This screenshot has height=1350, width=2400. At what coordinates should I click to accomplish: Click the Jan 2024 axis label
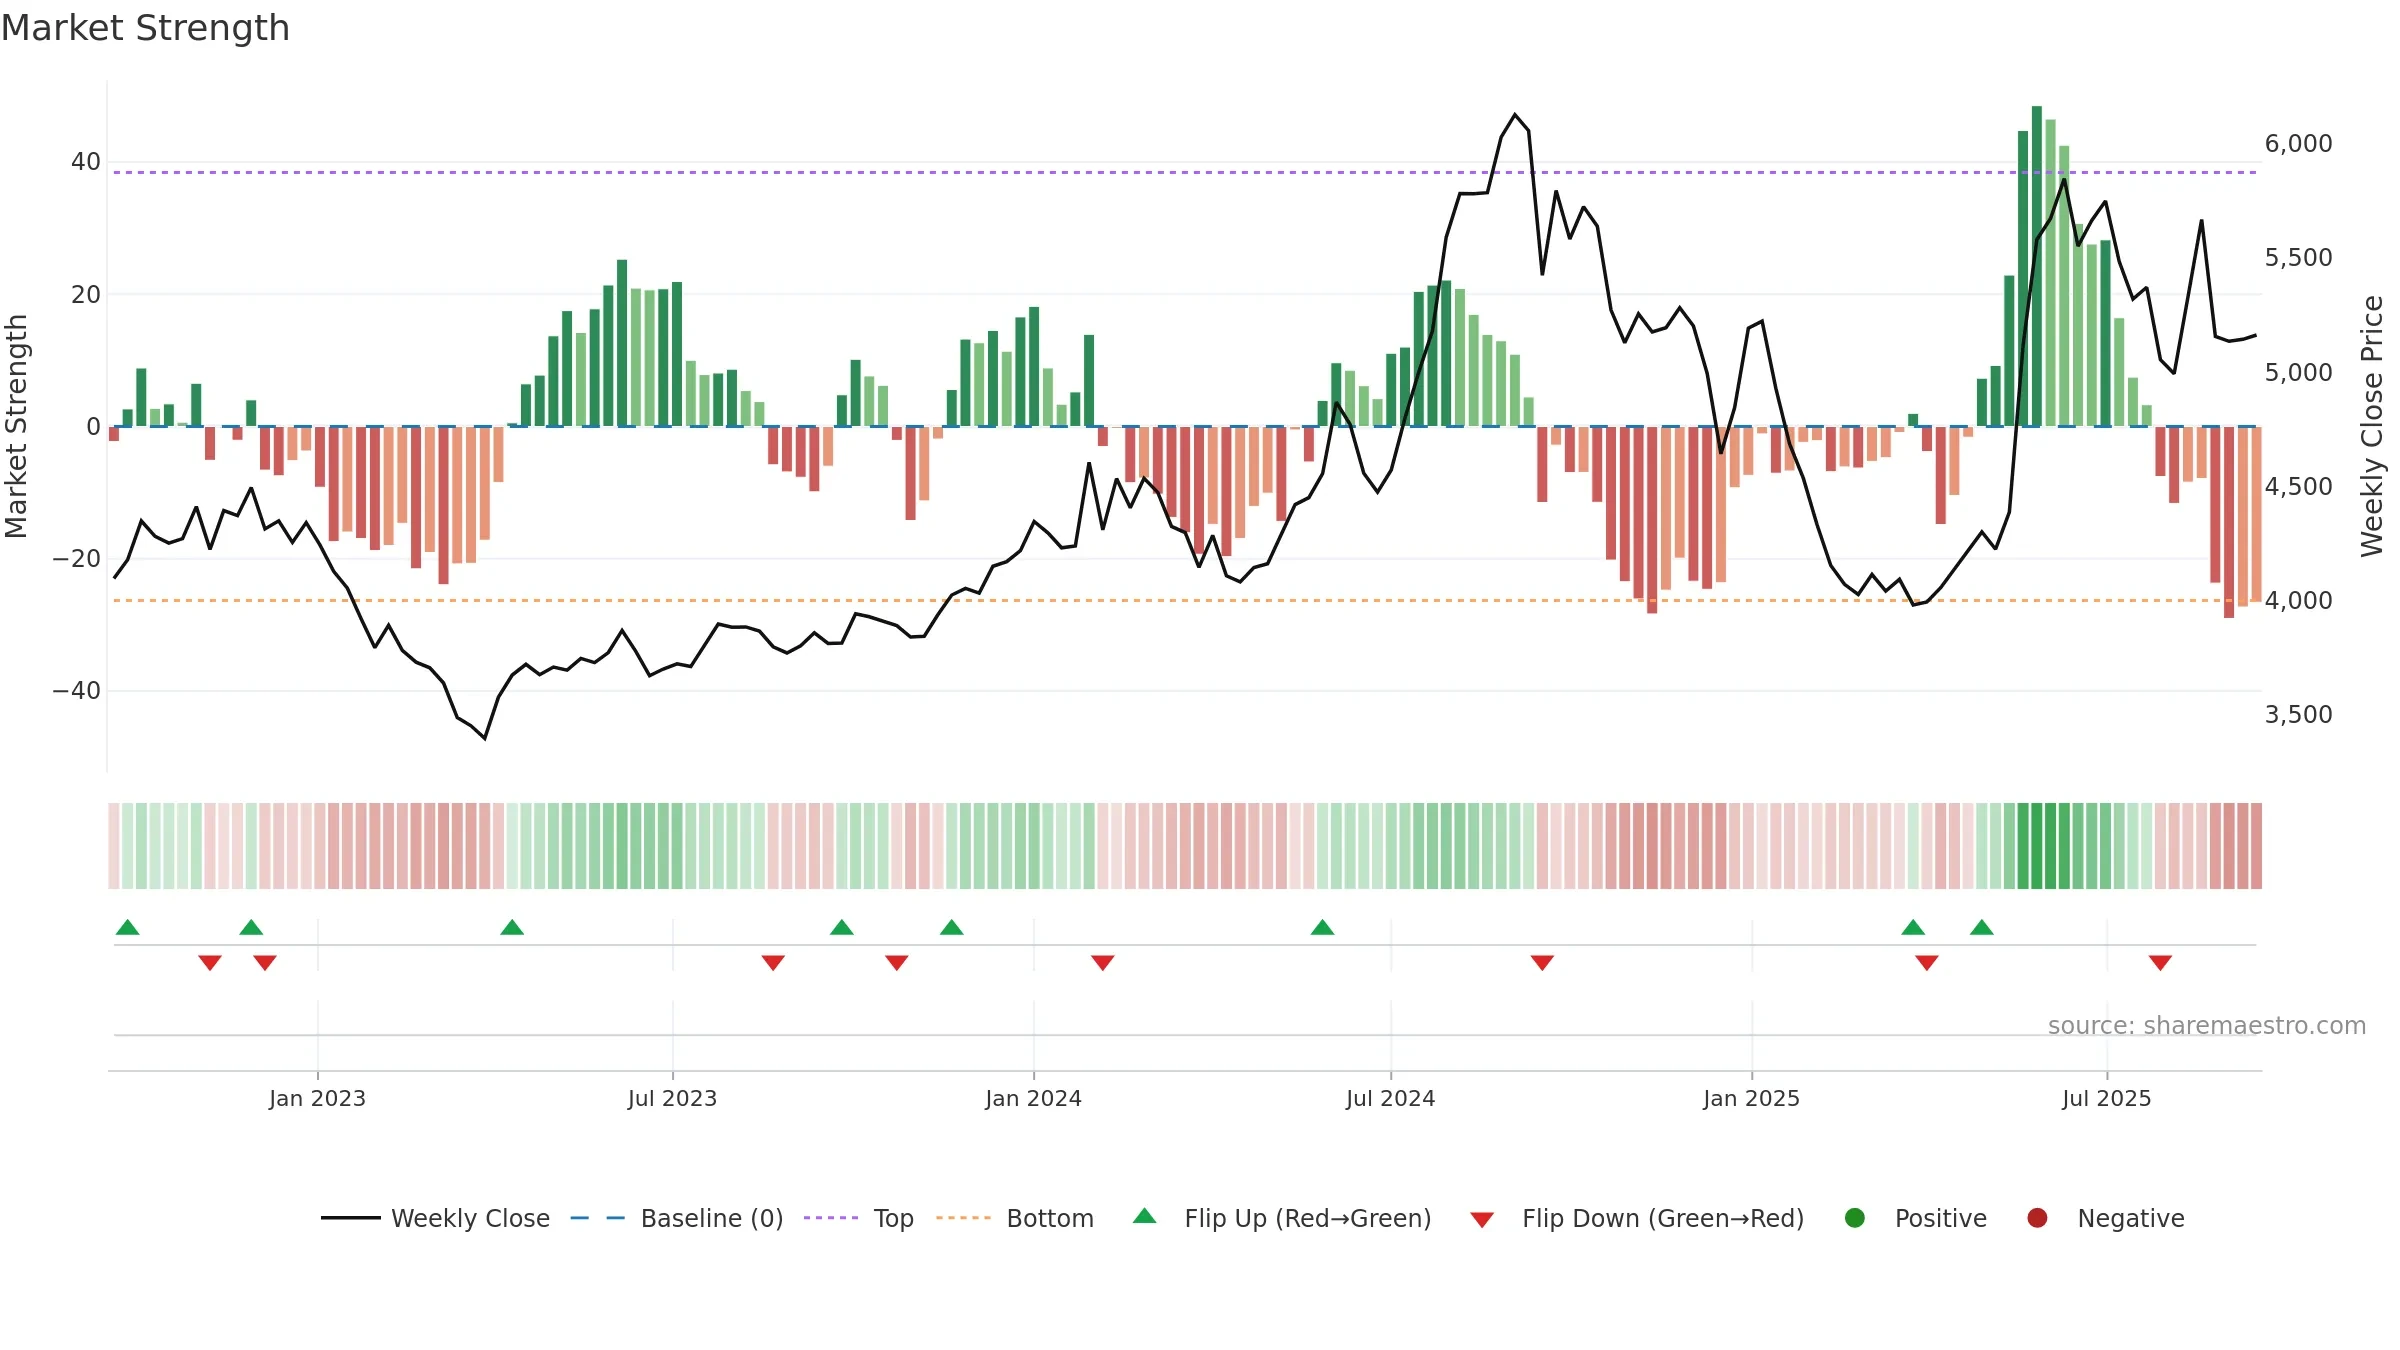coord(1033,1098)
